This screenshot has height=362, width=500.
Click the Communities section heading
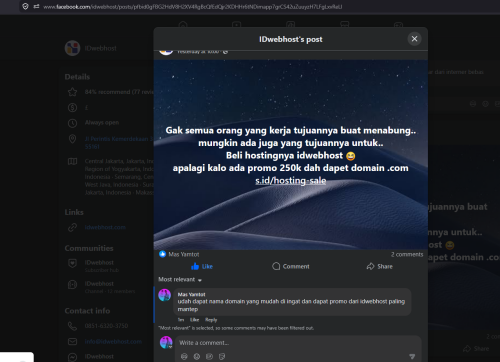[89, 248]
